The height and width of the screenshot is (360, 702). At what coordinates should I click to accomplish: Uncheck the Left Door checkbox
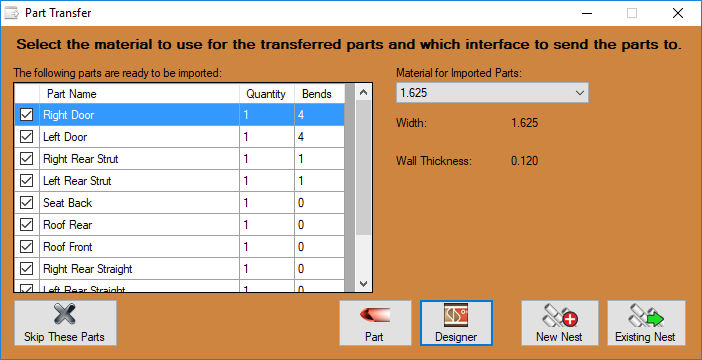point(26,137)
